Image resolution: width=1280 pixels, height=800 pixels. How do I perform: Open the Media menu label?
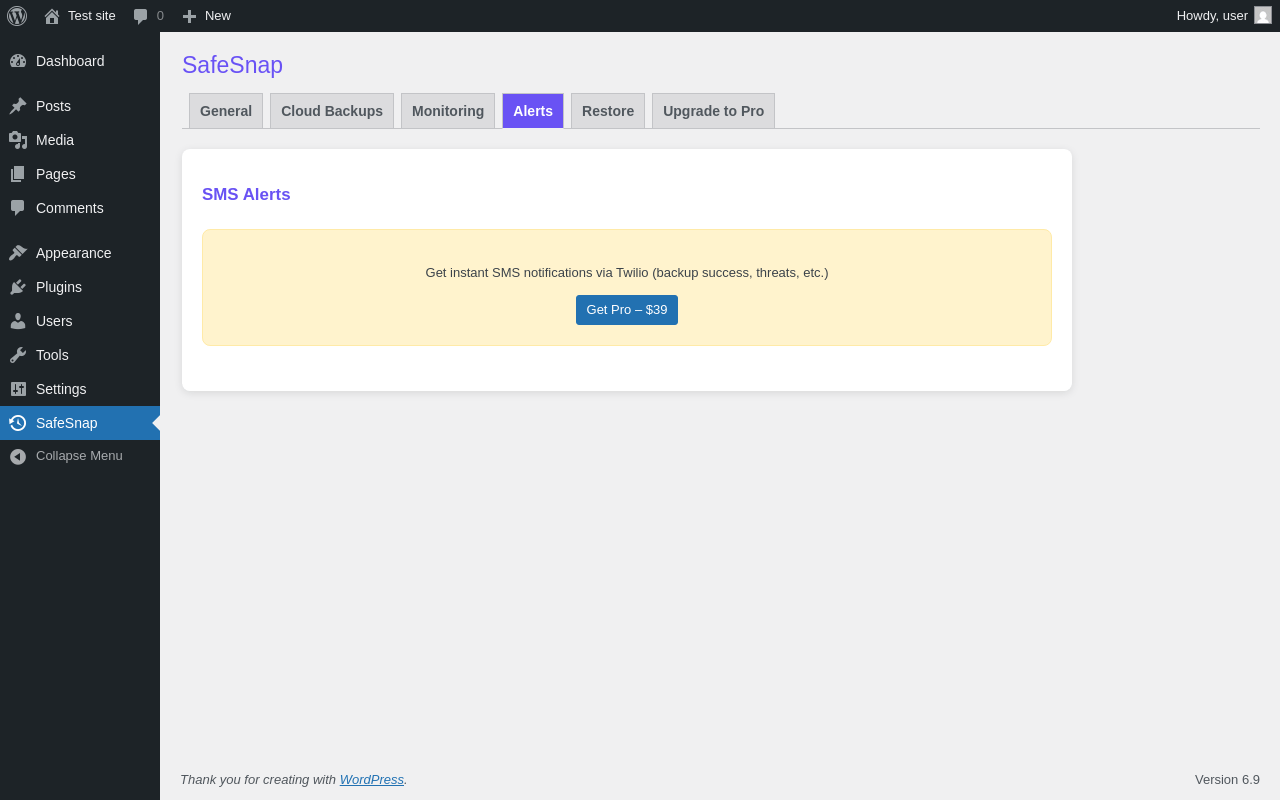pyautogui.click(x=55, y=140)
